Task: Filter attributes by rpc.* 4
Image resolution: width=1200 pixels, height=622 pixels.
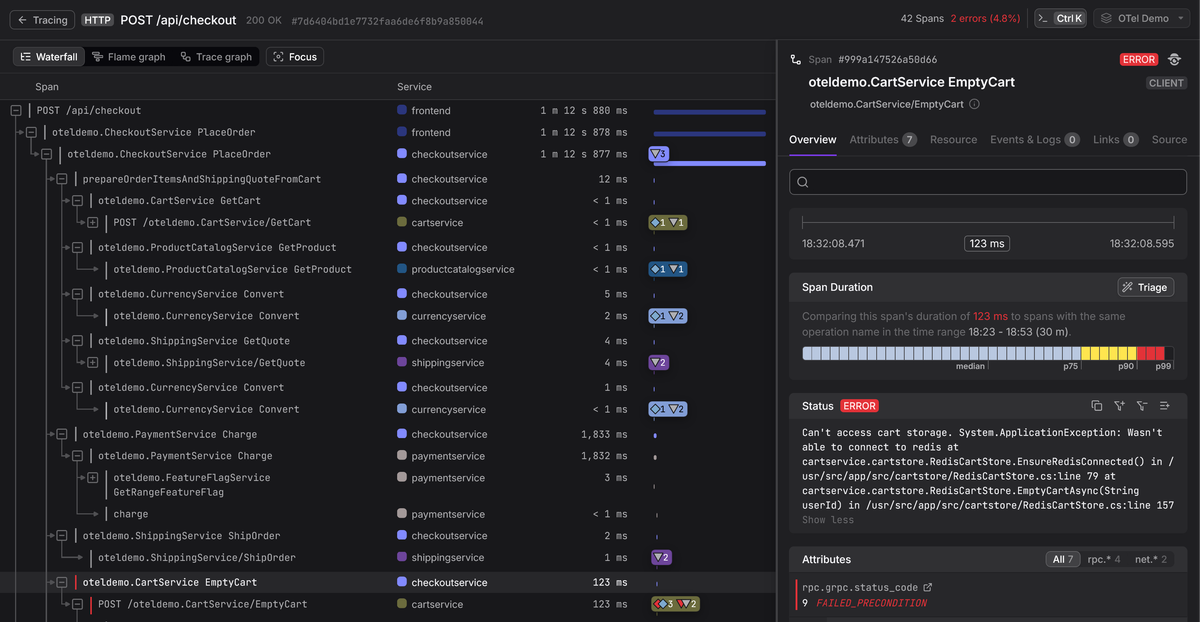Action: click(x=1104, y=559)
